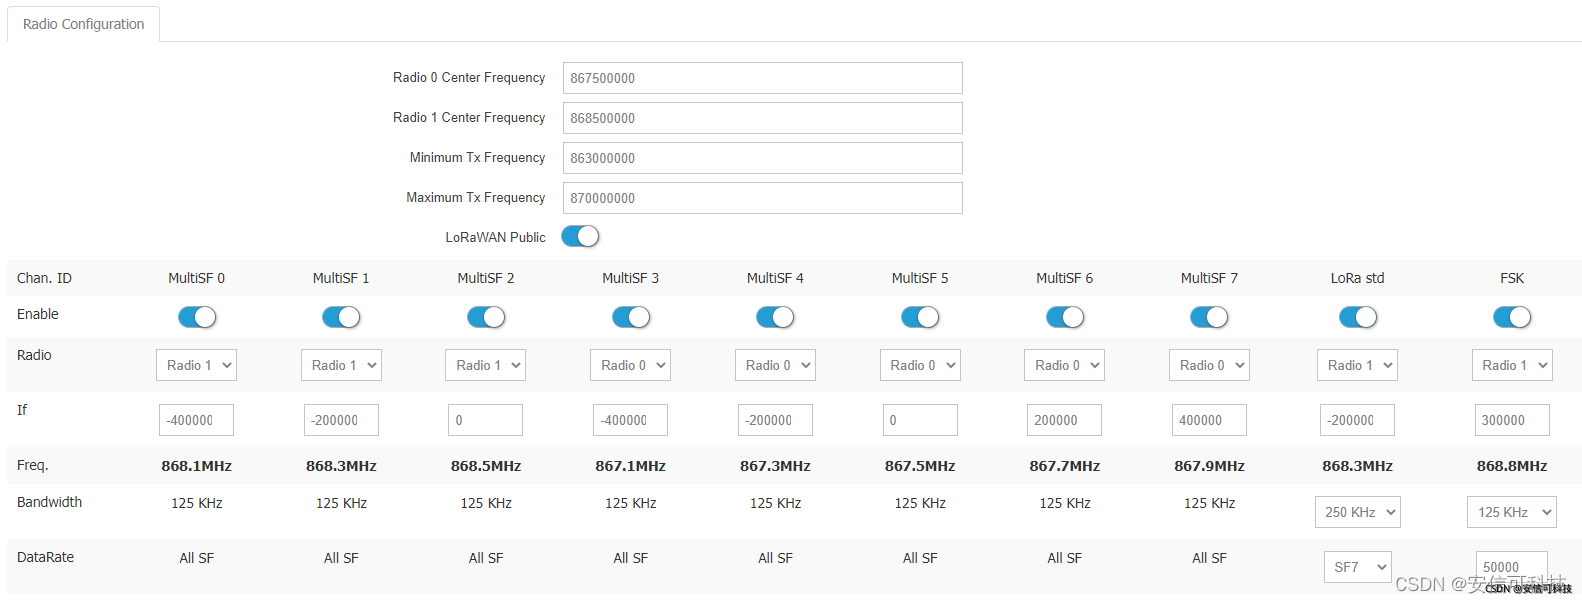Click the MultiSF 5 If field

click(920, 420)
